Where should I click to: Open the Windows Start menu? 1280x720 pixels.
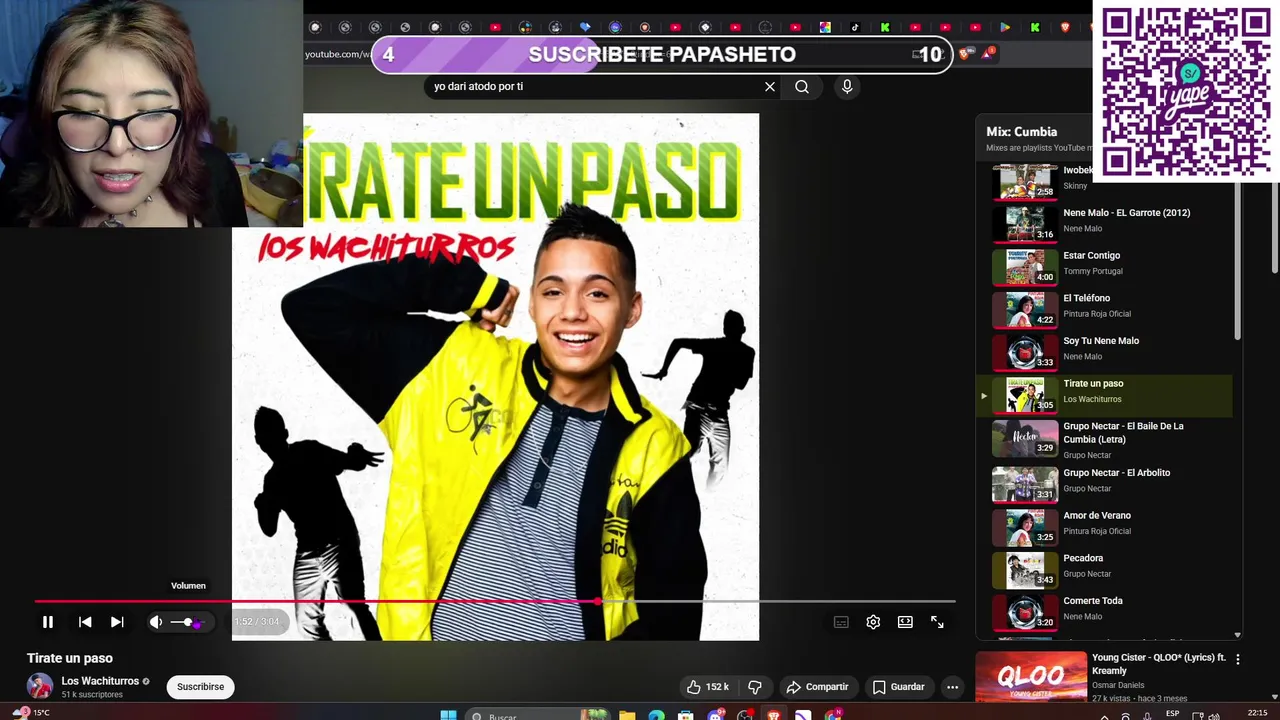coord(449,714)
